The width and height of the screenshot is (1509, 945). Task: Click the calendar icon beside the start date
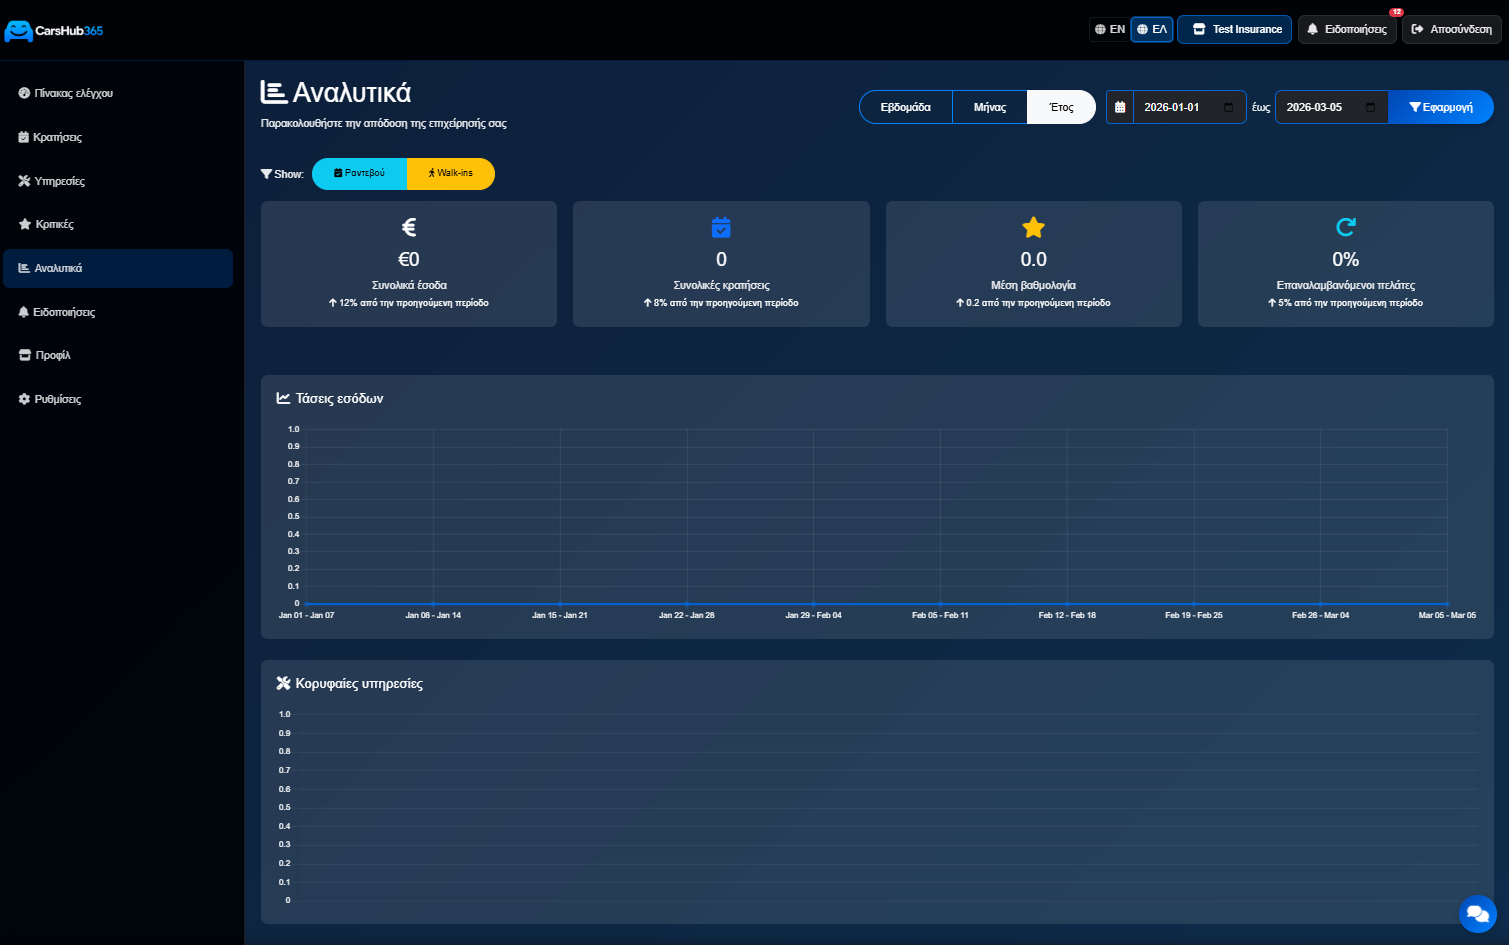(x=1120, y=107)
